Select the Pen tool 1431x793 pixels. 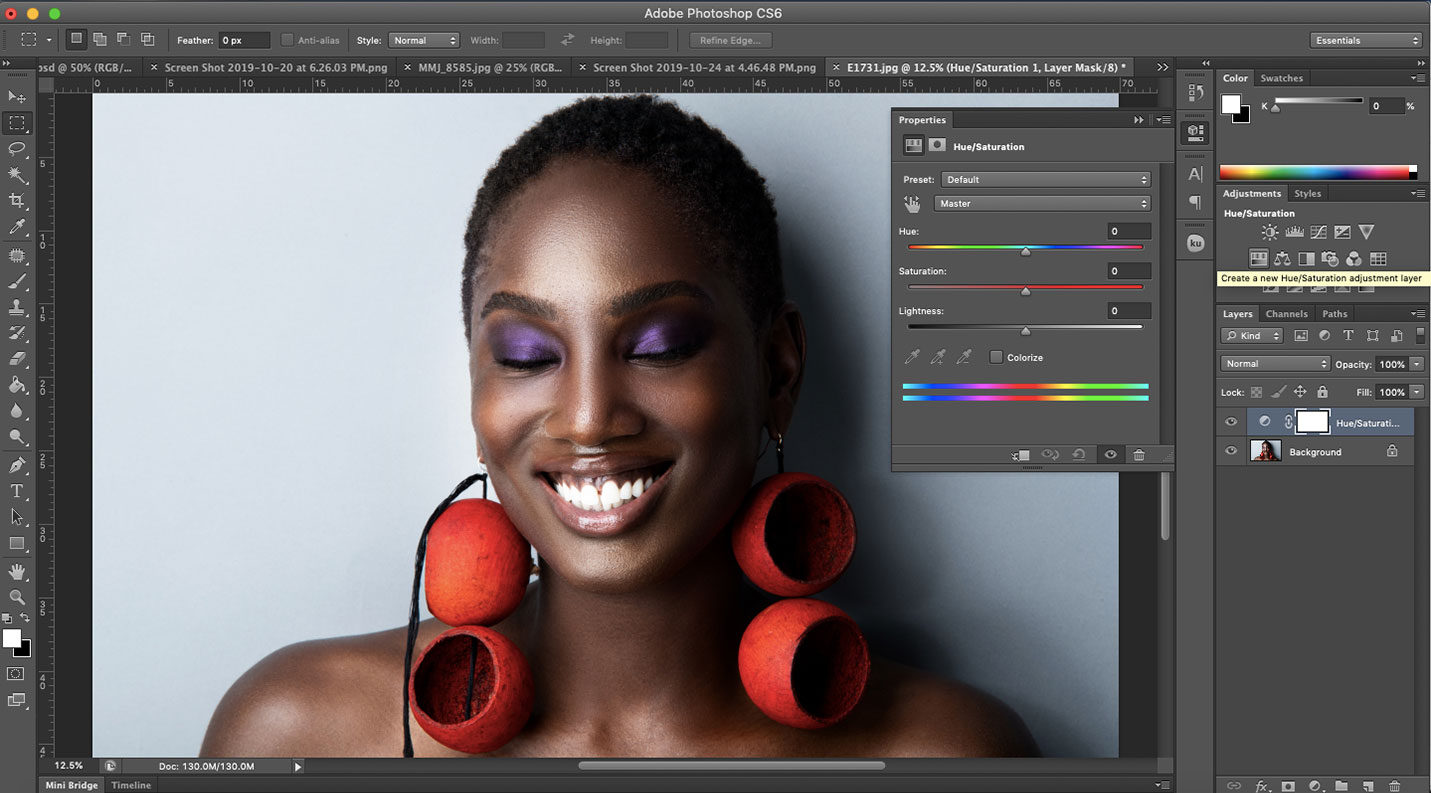pyautogui.click(x=17, y=465)
